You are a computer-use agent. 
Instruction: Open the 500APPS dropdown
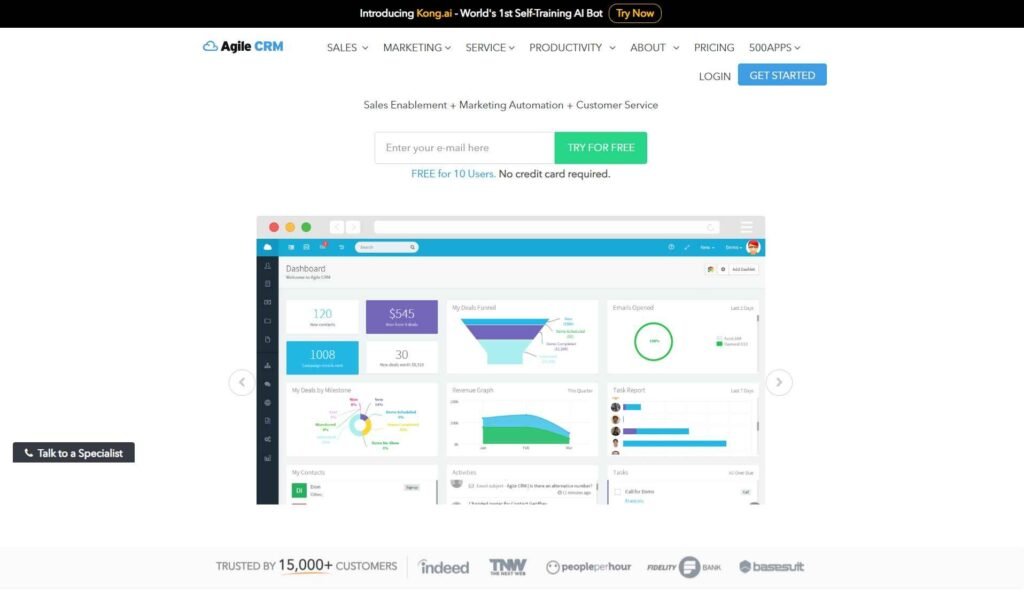775,48
